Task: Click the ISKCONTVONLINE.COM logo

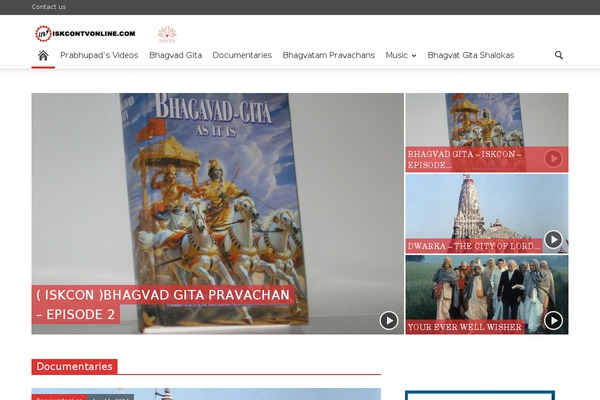Action: click(x=85, y=34)
